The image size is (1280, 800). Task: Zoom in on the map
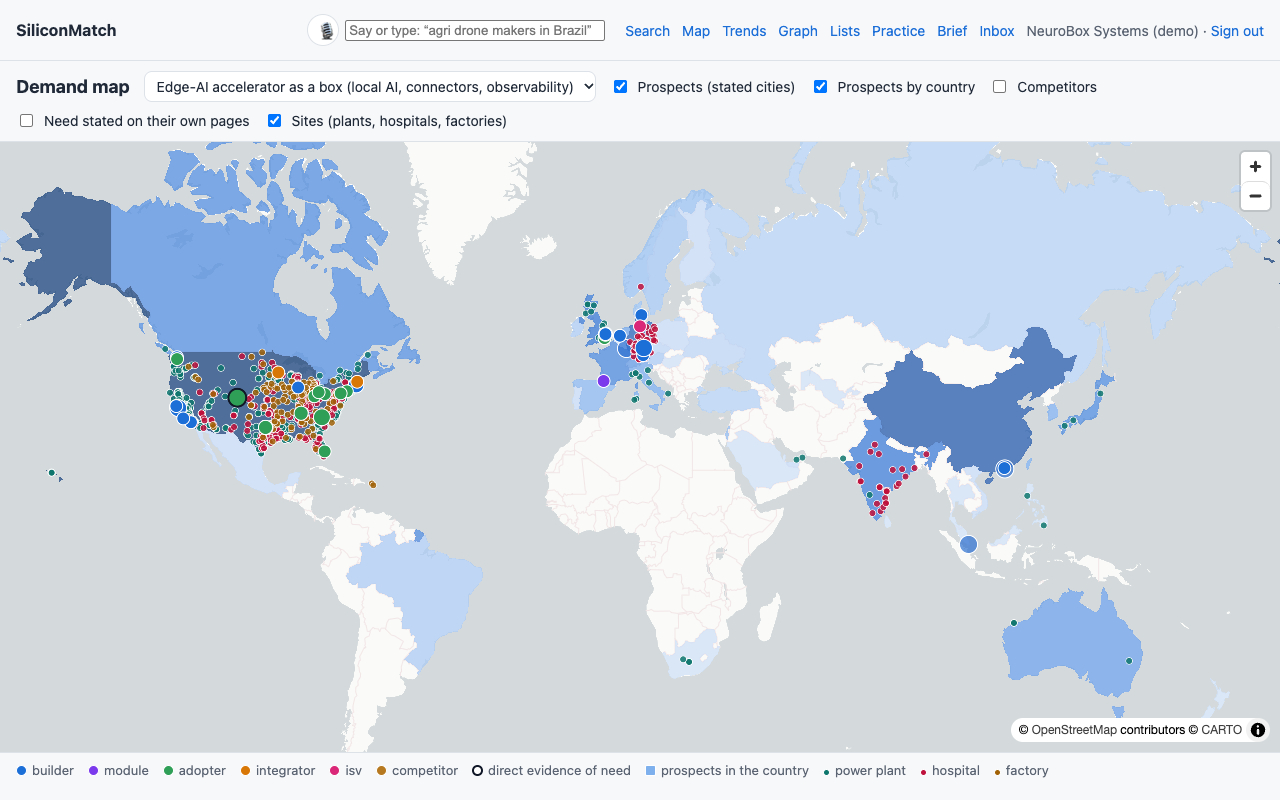(x=1255, y=167)
